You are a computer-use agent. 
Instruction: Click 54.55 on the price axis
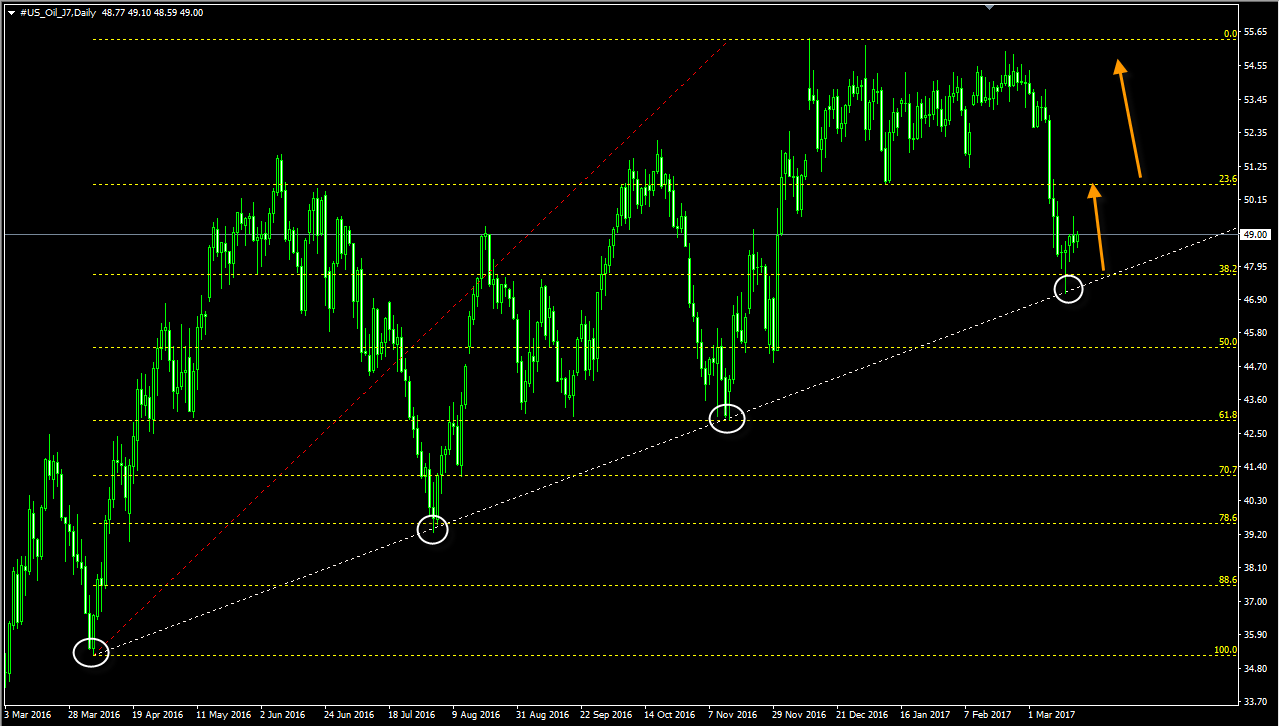click(x=1255, y=66)
